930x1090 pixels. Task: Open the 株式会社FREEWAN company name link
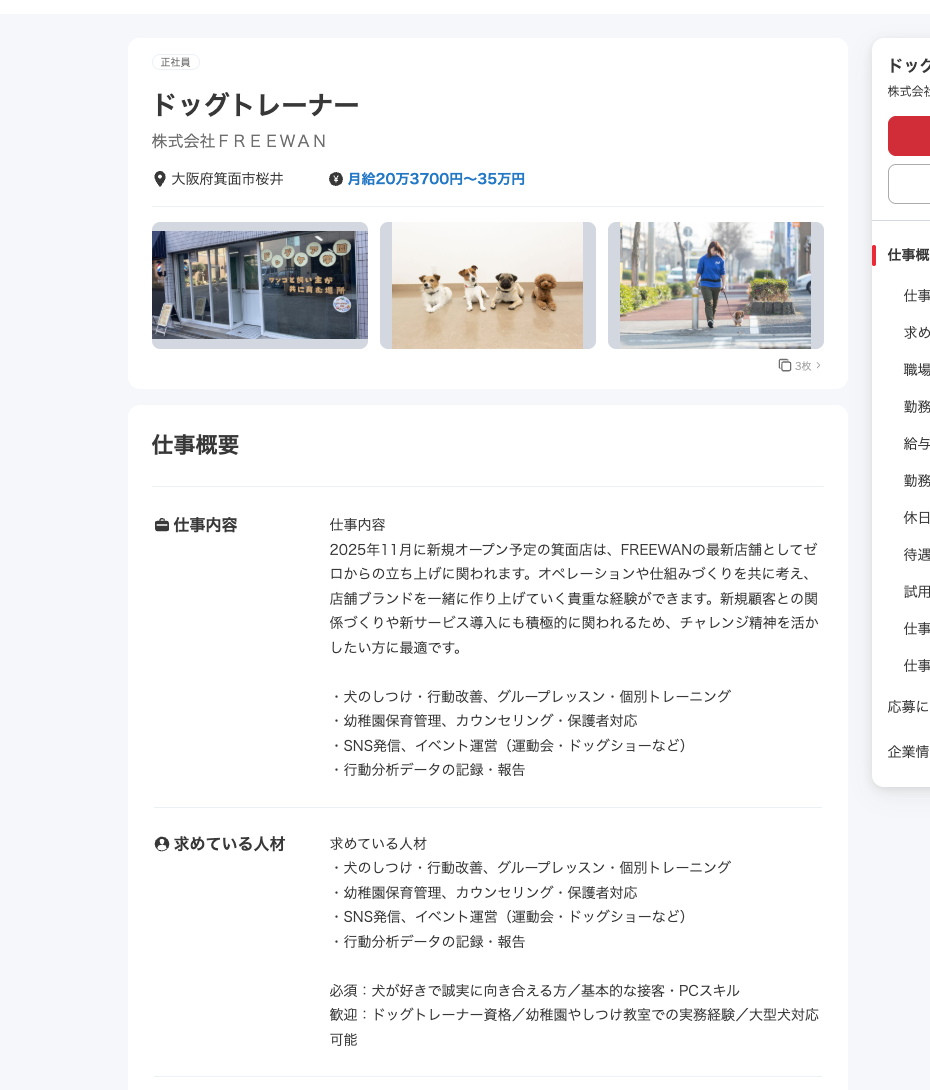tap(240, 141)
